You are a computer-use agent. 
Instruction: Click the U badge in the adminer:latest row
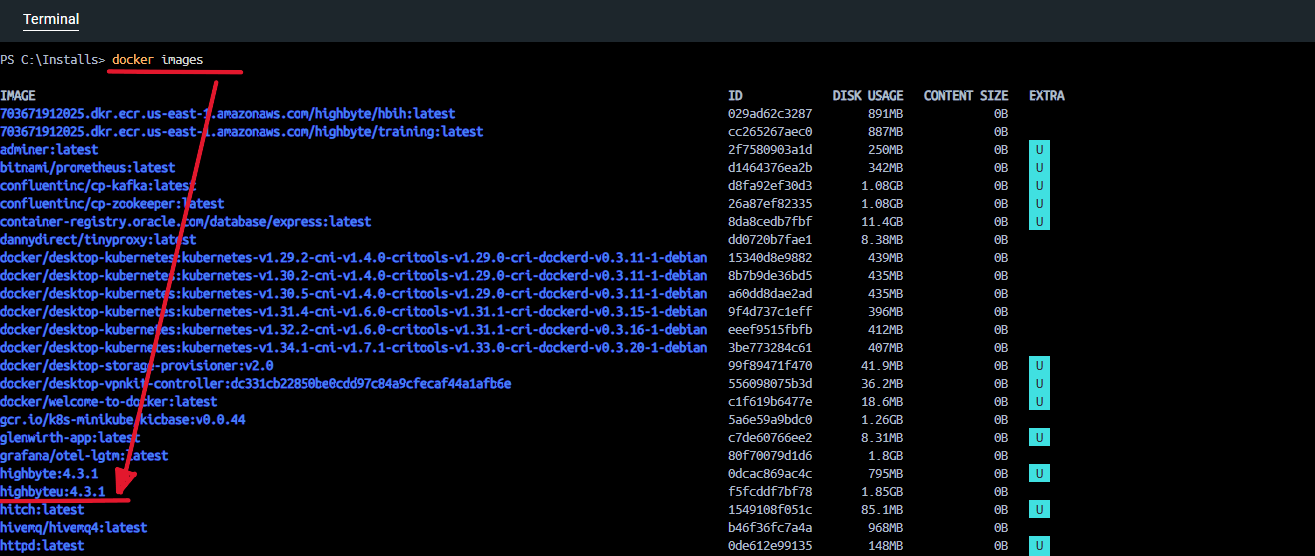pyautogui.click(x=1040, y=150)
